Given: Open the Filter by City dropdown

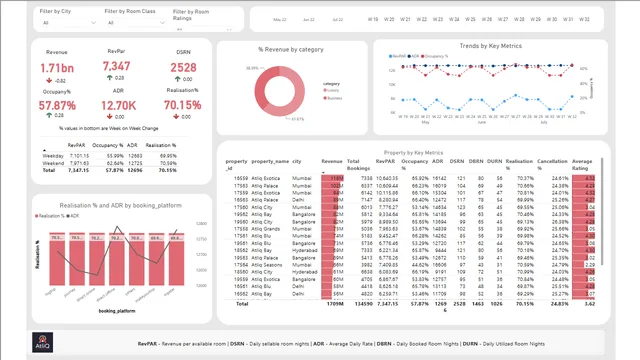Looking at the screenshot, I should (x=69, y=23).
